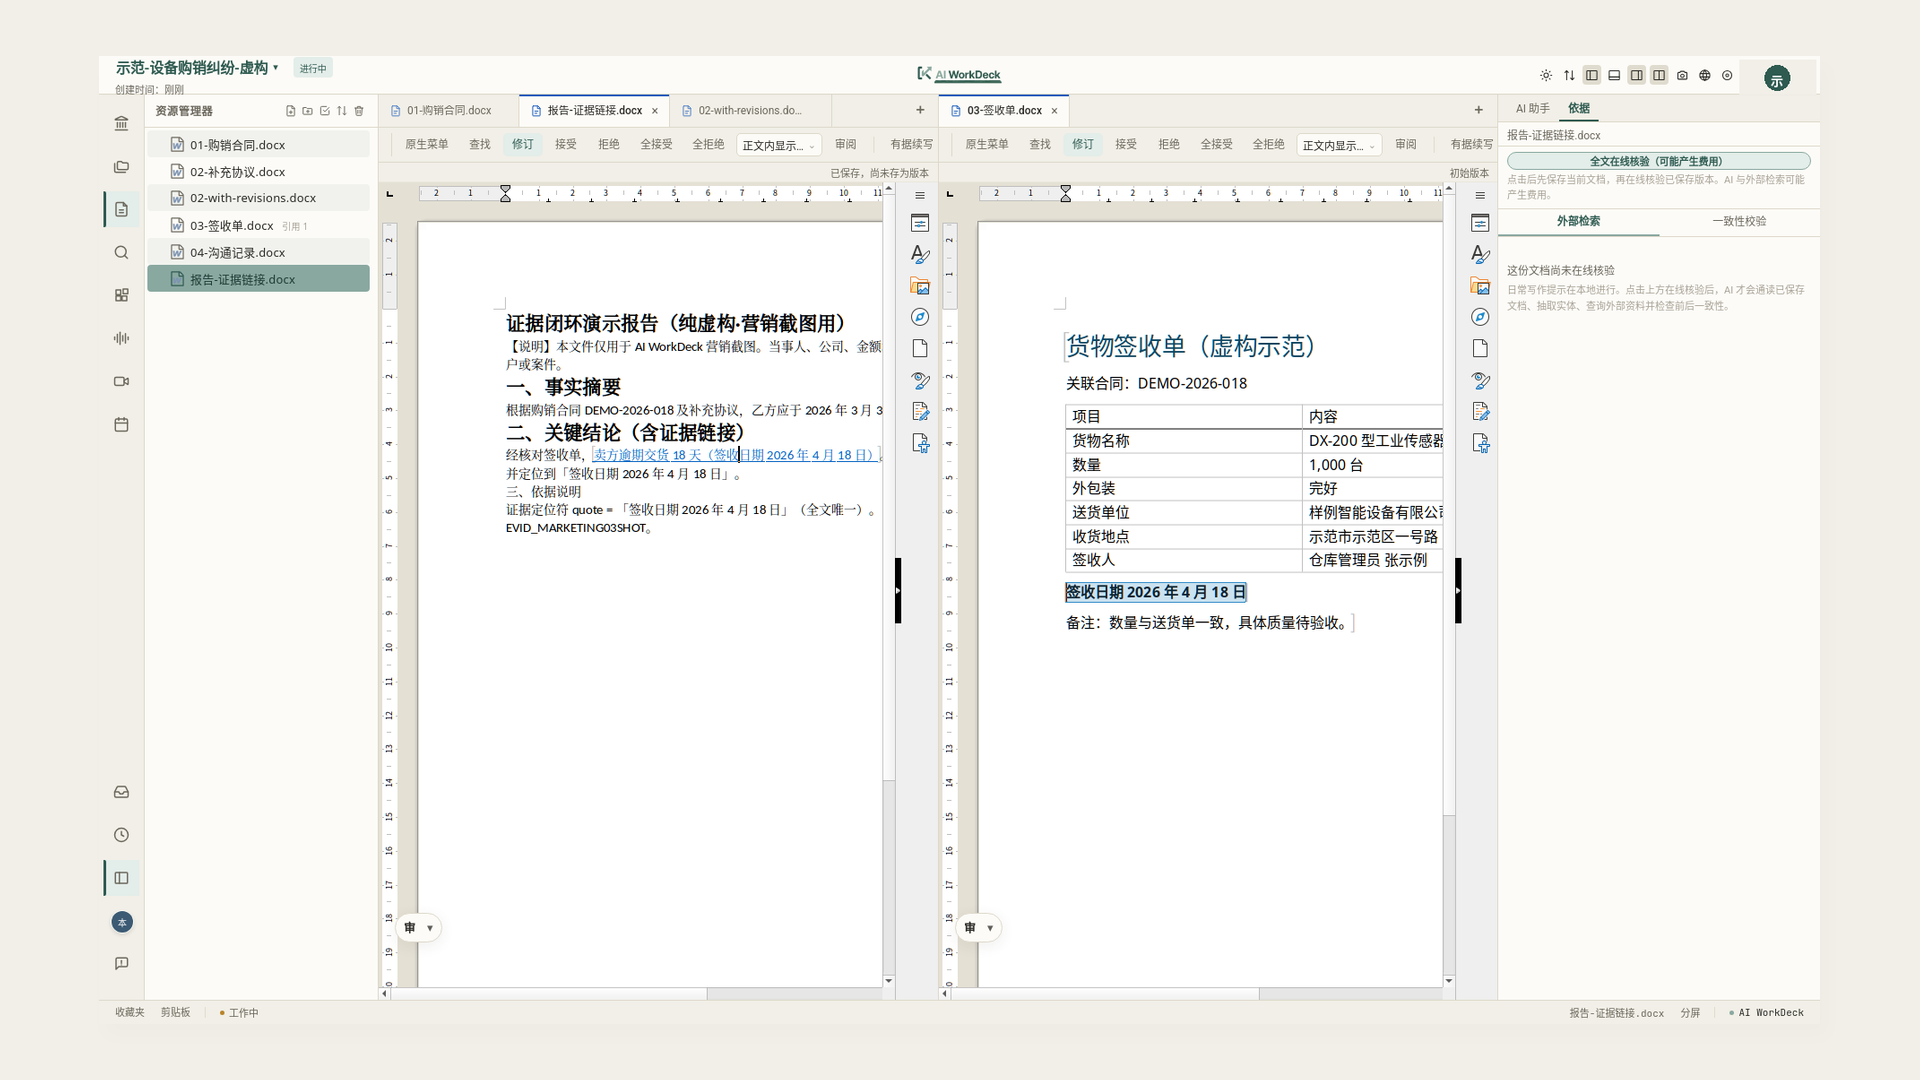
Task: Toggle 修订 track changes in right document toolbar
Action: pos(1083,144)
